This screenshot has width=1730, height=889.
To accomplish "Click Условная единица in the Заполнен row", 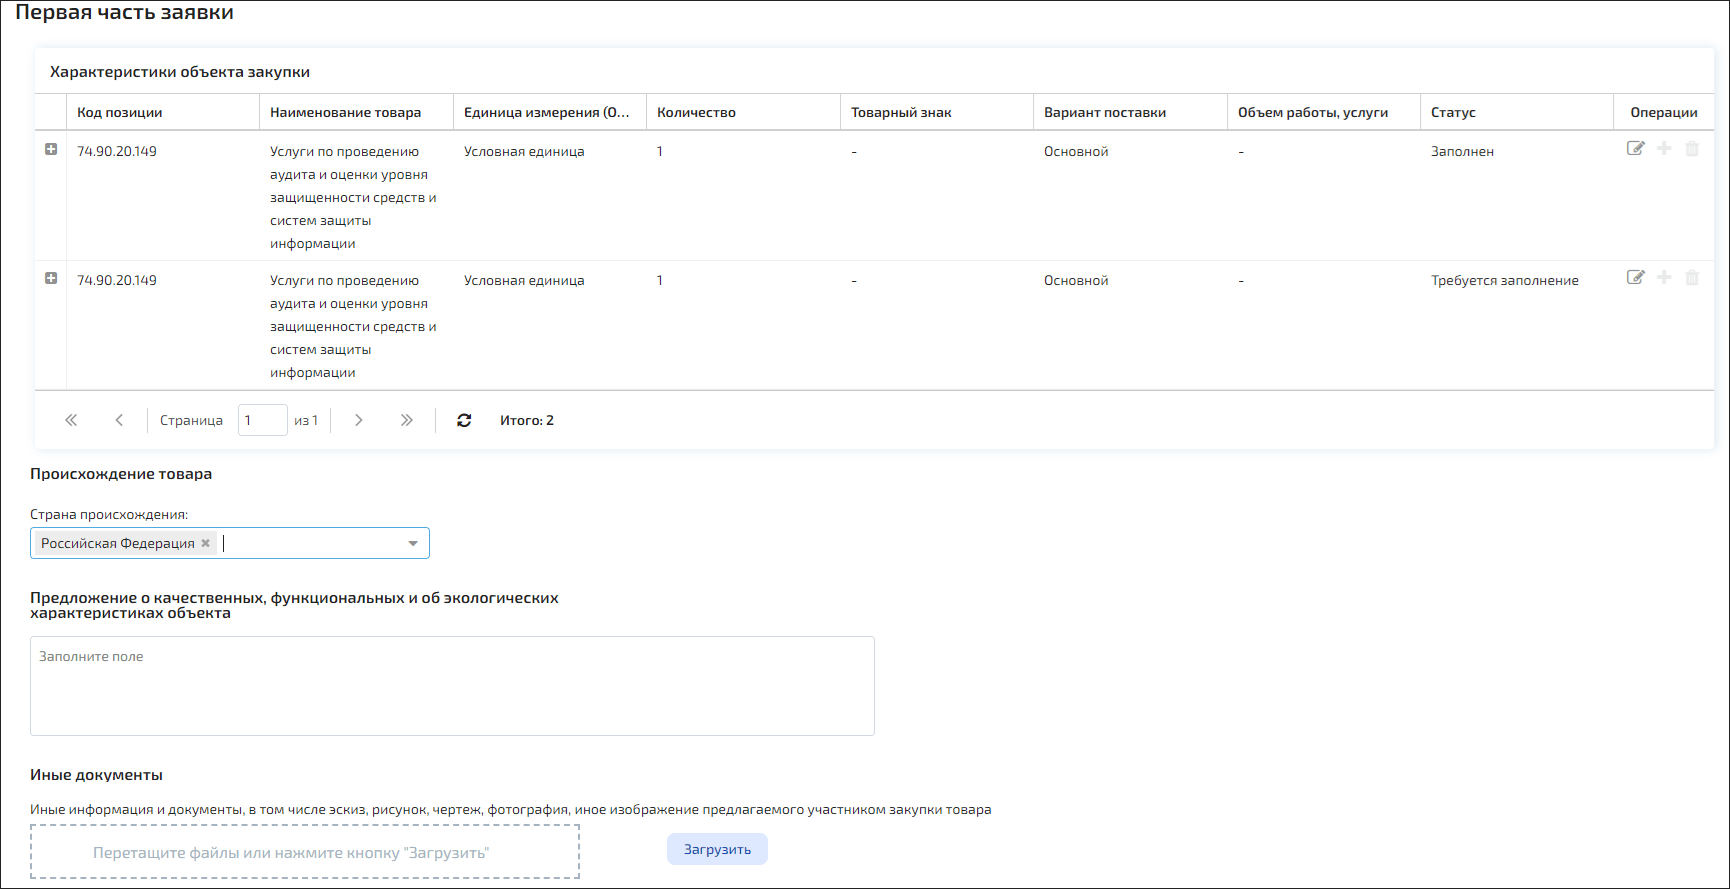I will coord(524,151).
